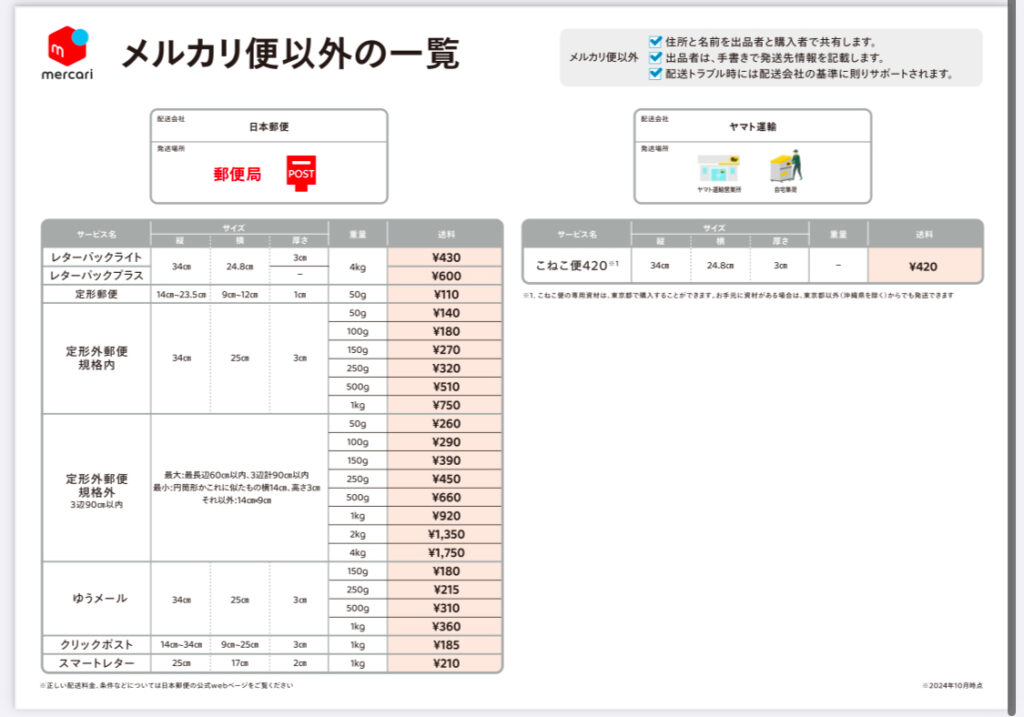Click the メルカリ便以外 label in the gray box

coord(603,57)
